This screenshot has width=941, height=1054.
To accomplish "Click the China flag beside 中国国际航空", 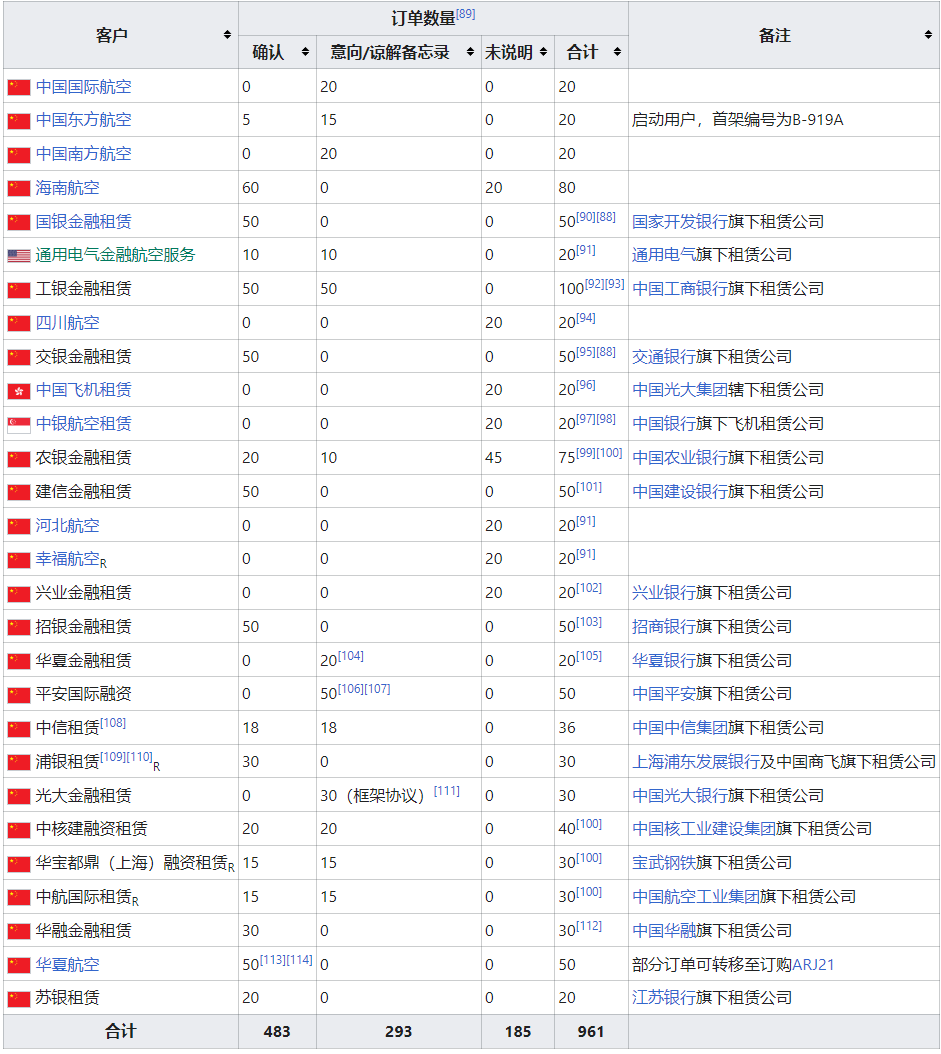I will (19, 87).
